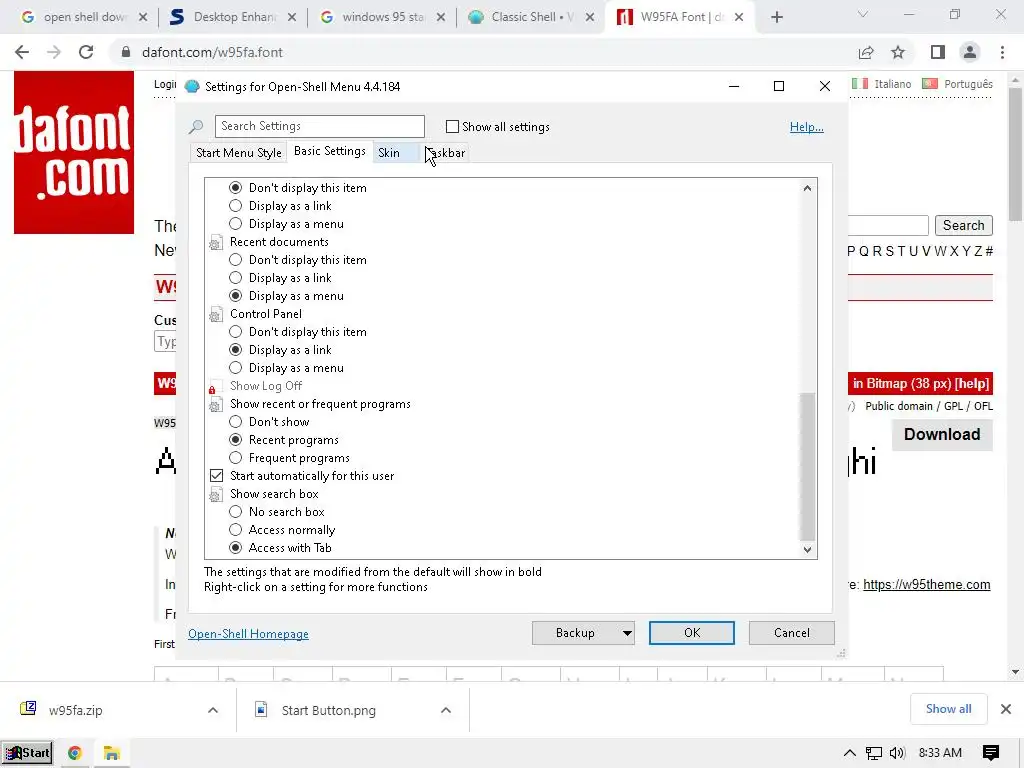Expand w95fa.zip download options chevron

click(213, 710)
